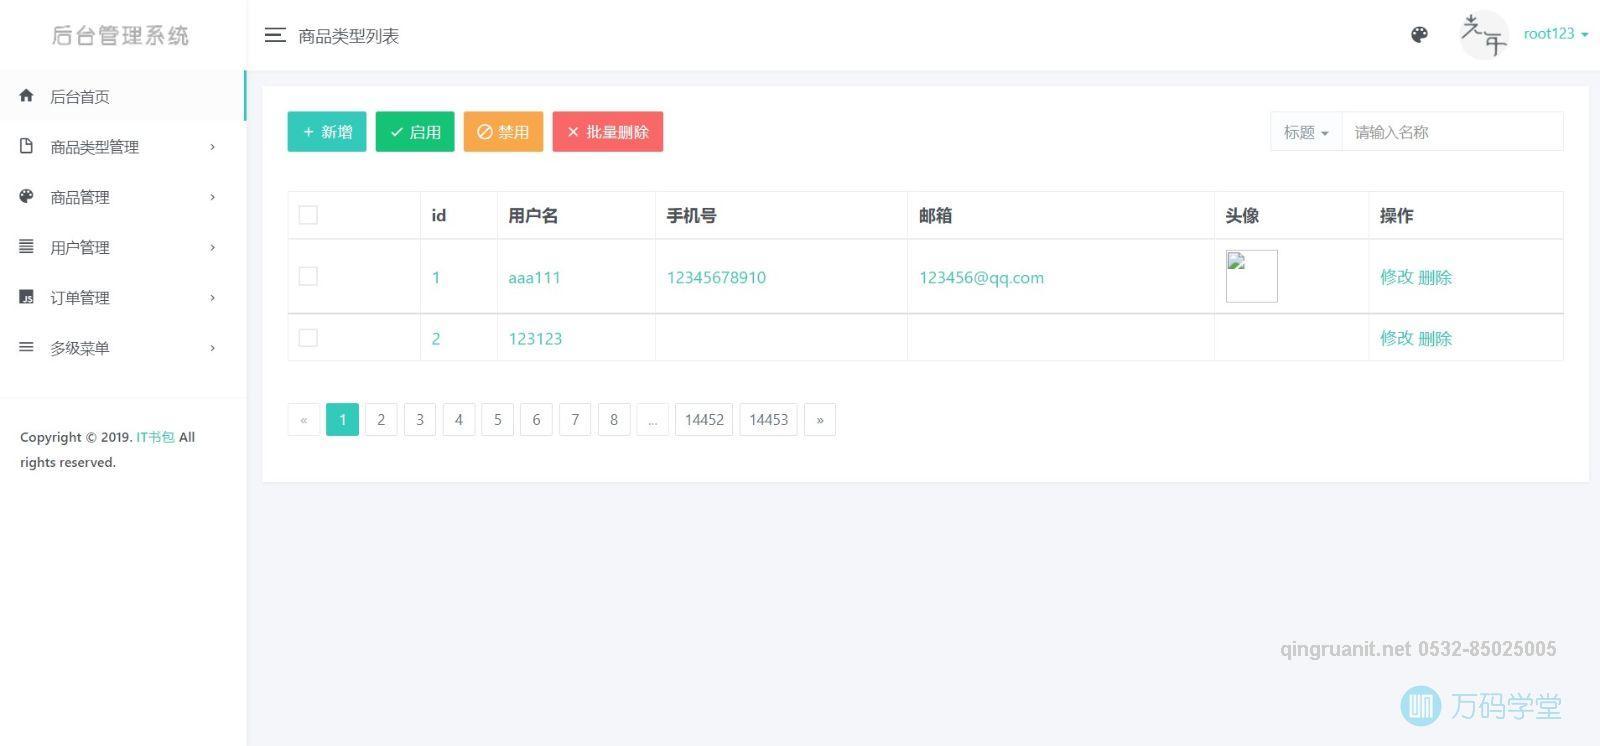Toggle the sidebar with the hamburger icon
Image resolution: width=1600 pixels, height=746 pixels.
[275, 35]
